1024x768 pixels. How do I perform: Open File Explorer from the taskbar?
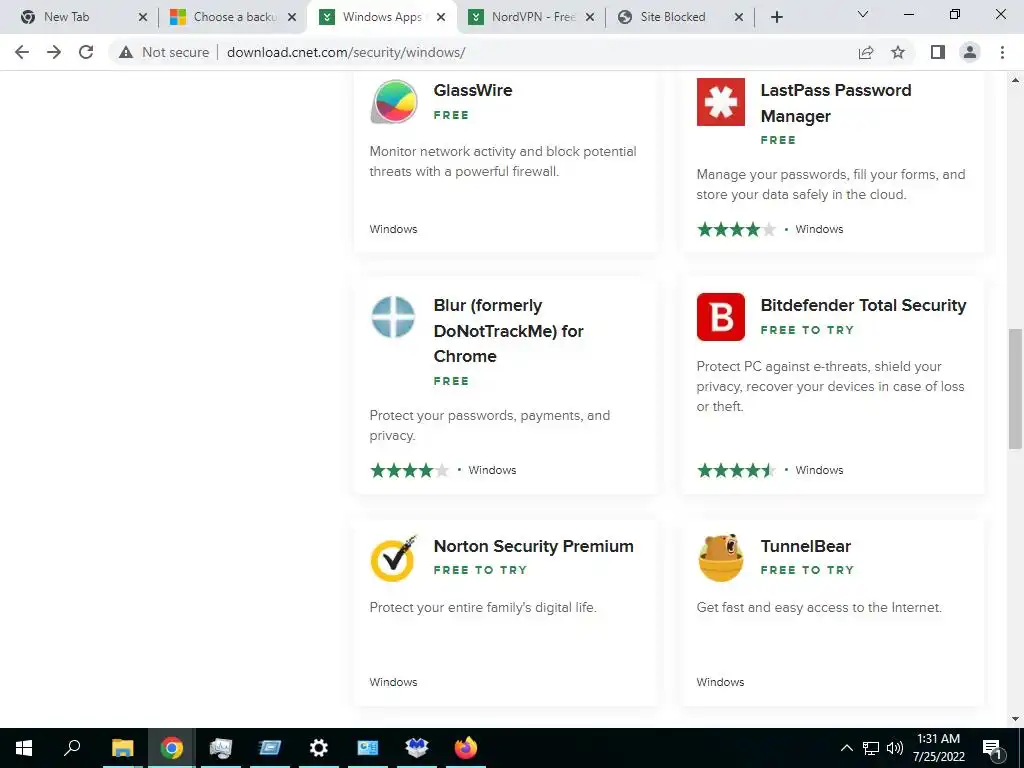click(x=122, y=748)
